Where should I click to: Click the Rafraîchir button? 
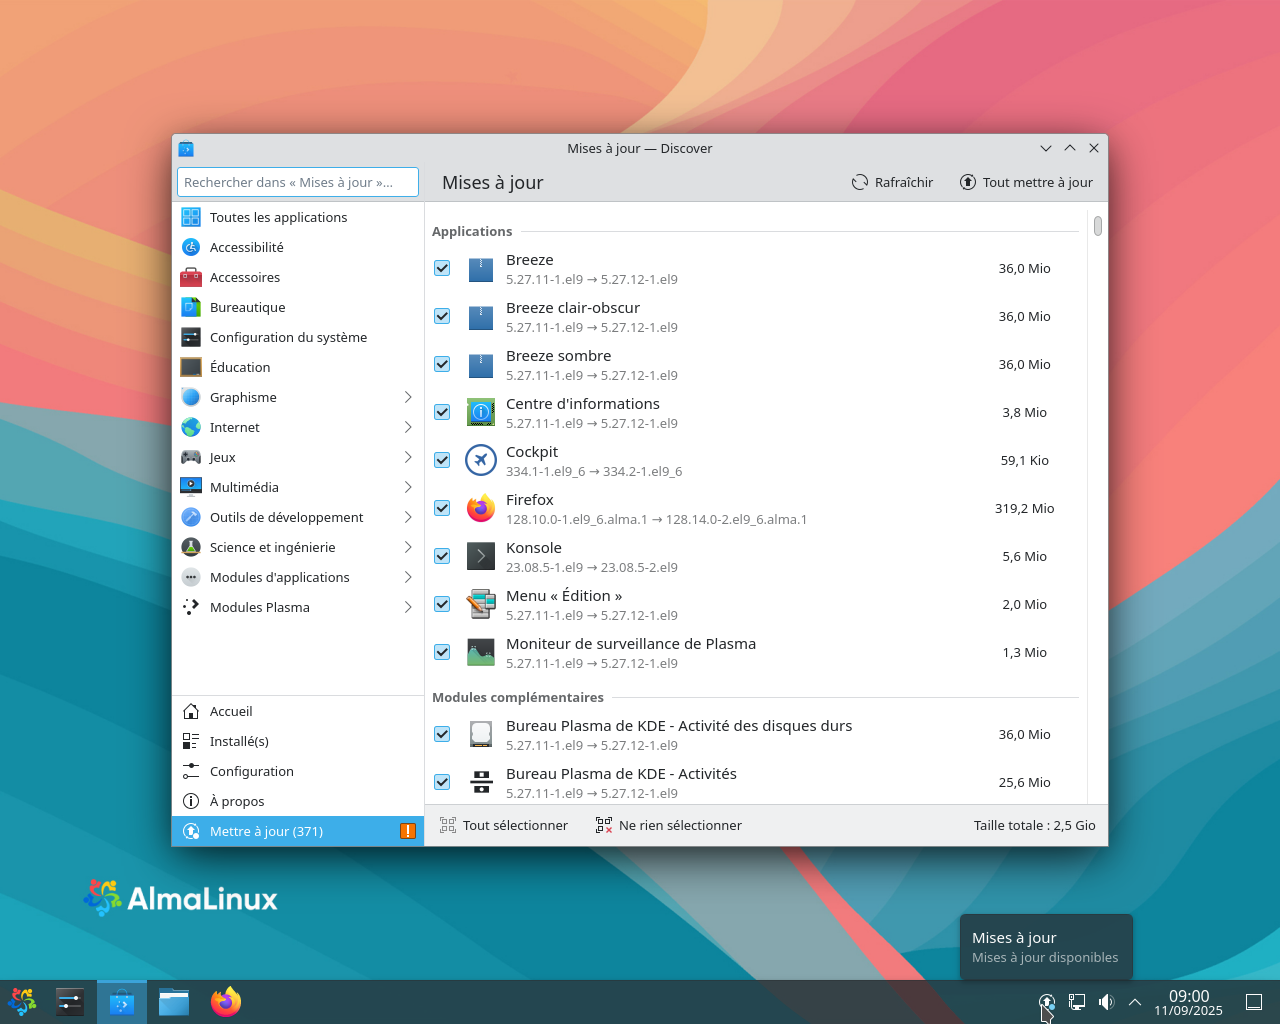[892, 182]
